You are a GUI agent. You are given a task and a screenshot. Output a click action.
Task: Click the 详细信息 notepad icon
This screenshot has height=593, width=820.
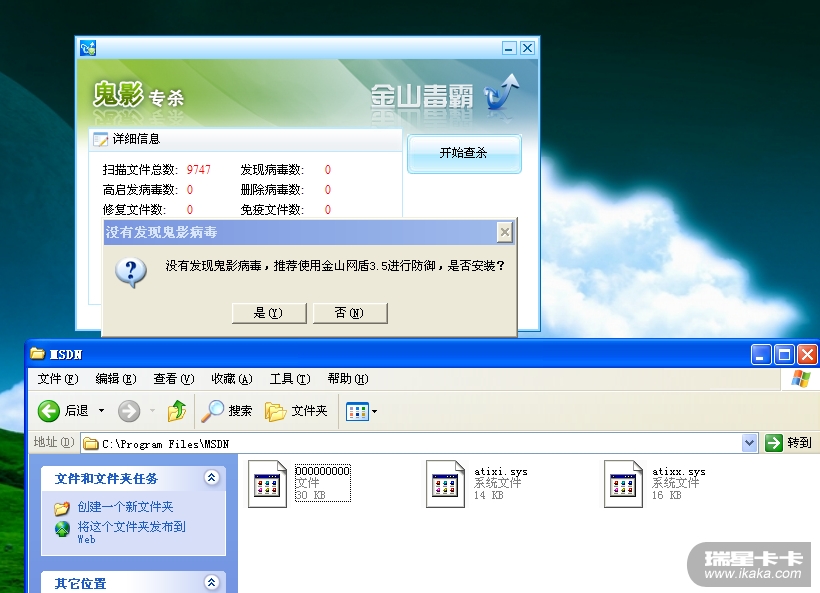click(100, 139)
